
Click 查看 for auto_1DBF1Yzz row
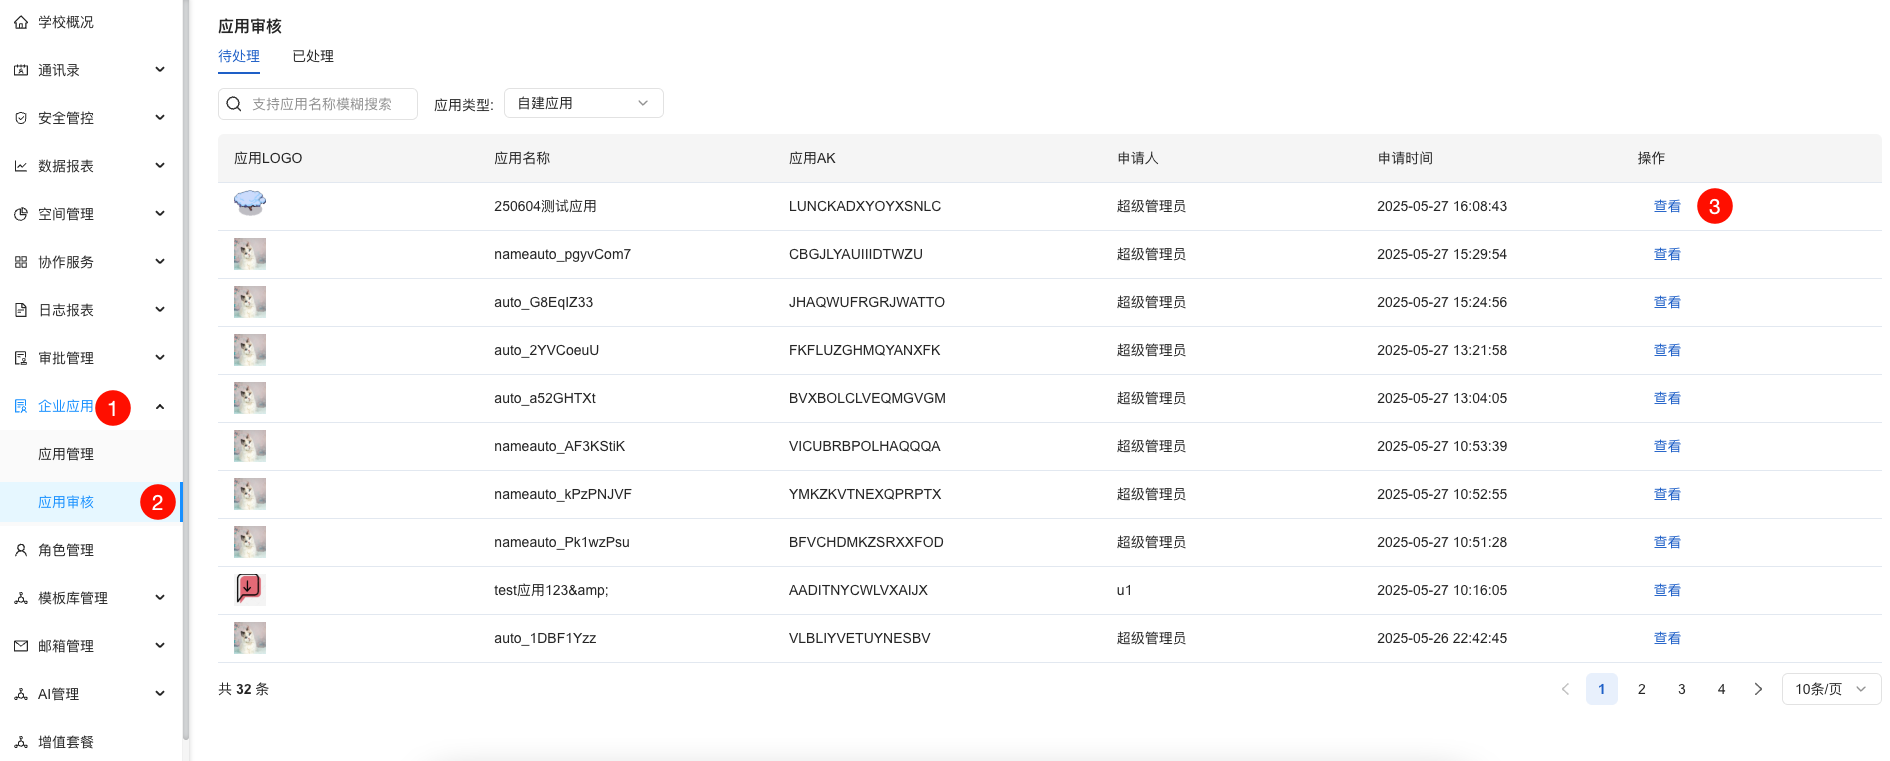click(x=1666, y=638)
